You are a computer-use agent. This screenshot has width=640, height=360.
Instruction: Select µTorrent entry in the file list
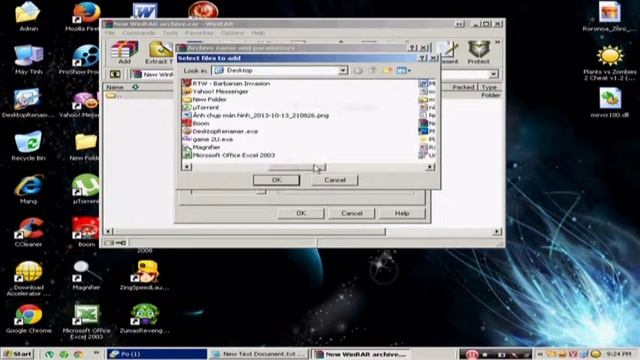click(201, 107)
